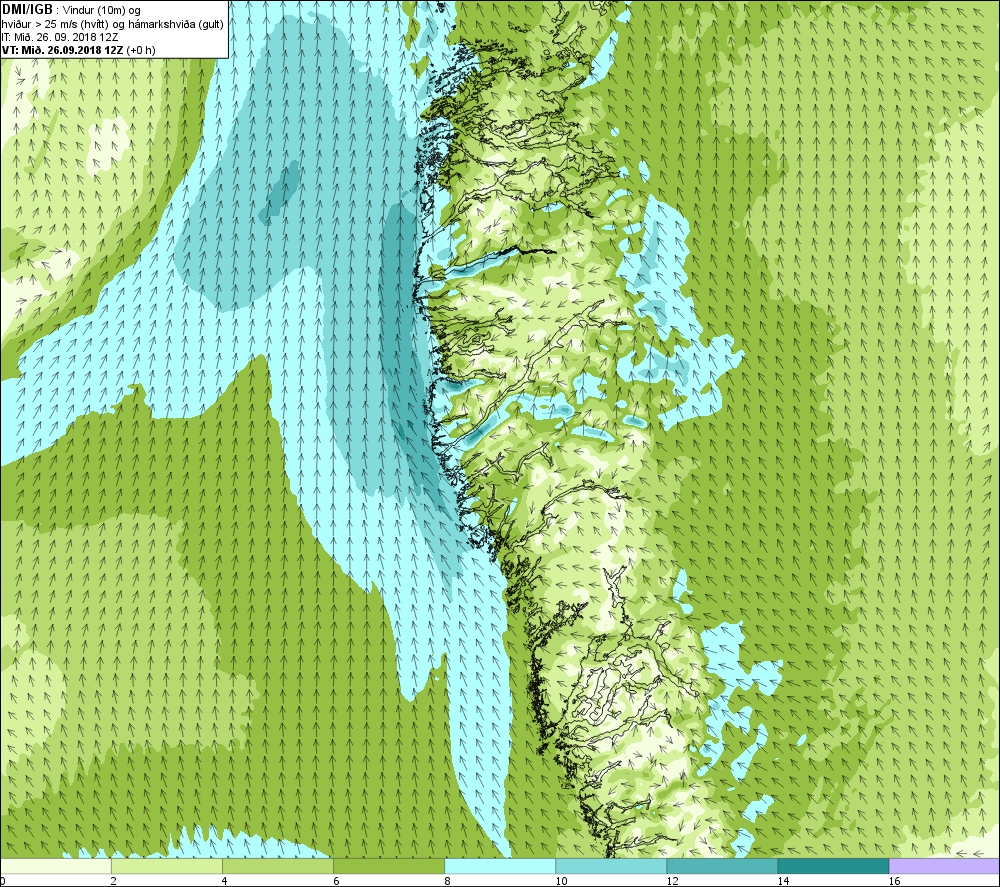The height and width of the screenshot is (887, 1000).
Task: Click the purple swatch above 16 m/s
Action: tap(945, 866)
